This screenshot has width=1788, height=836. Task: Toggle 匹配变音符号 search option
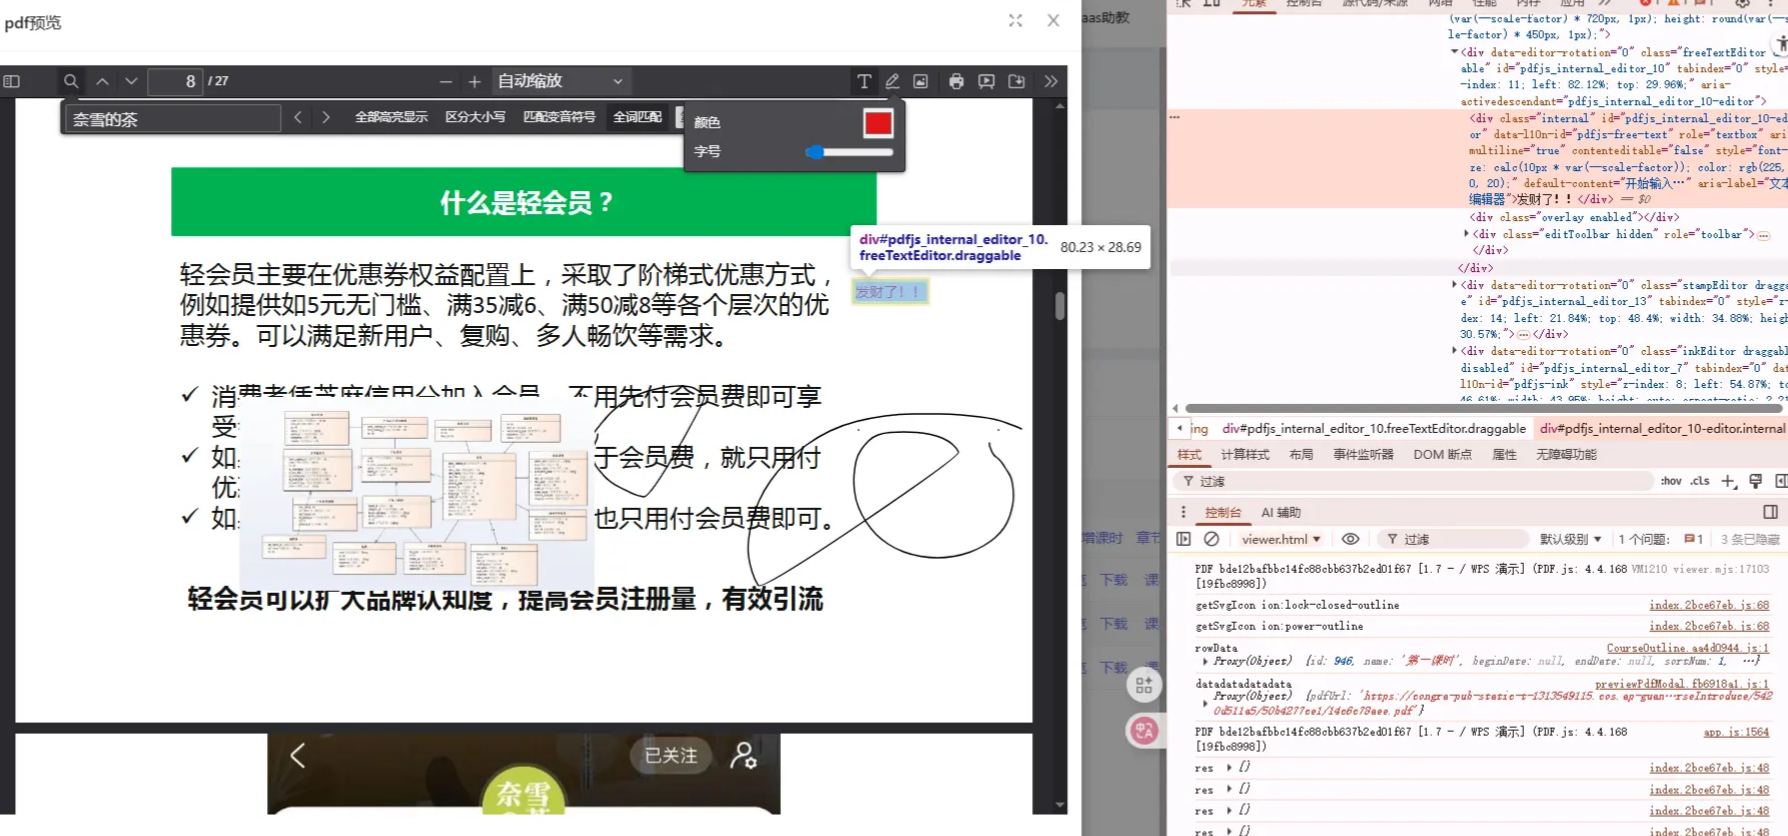pos(559,117)
